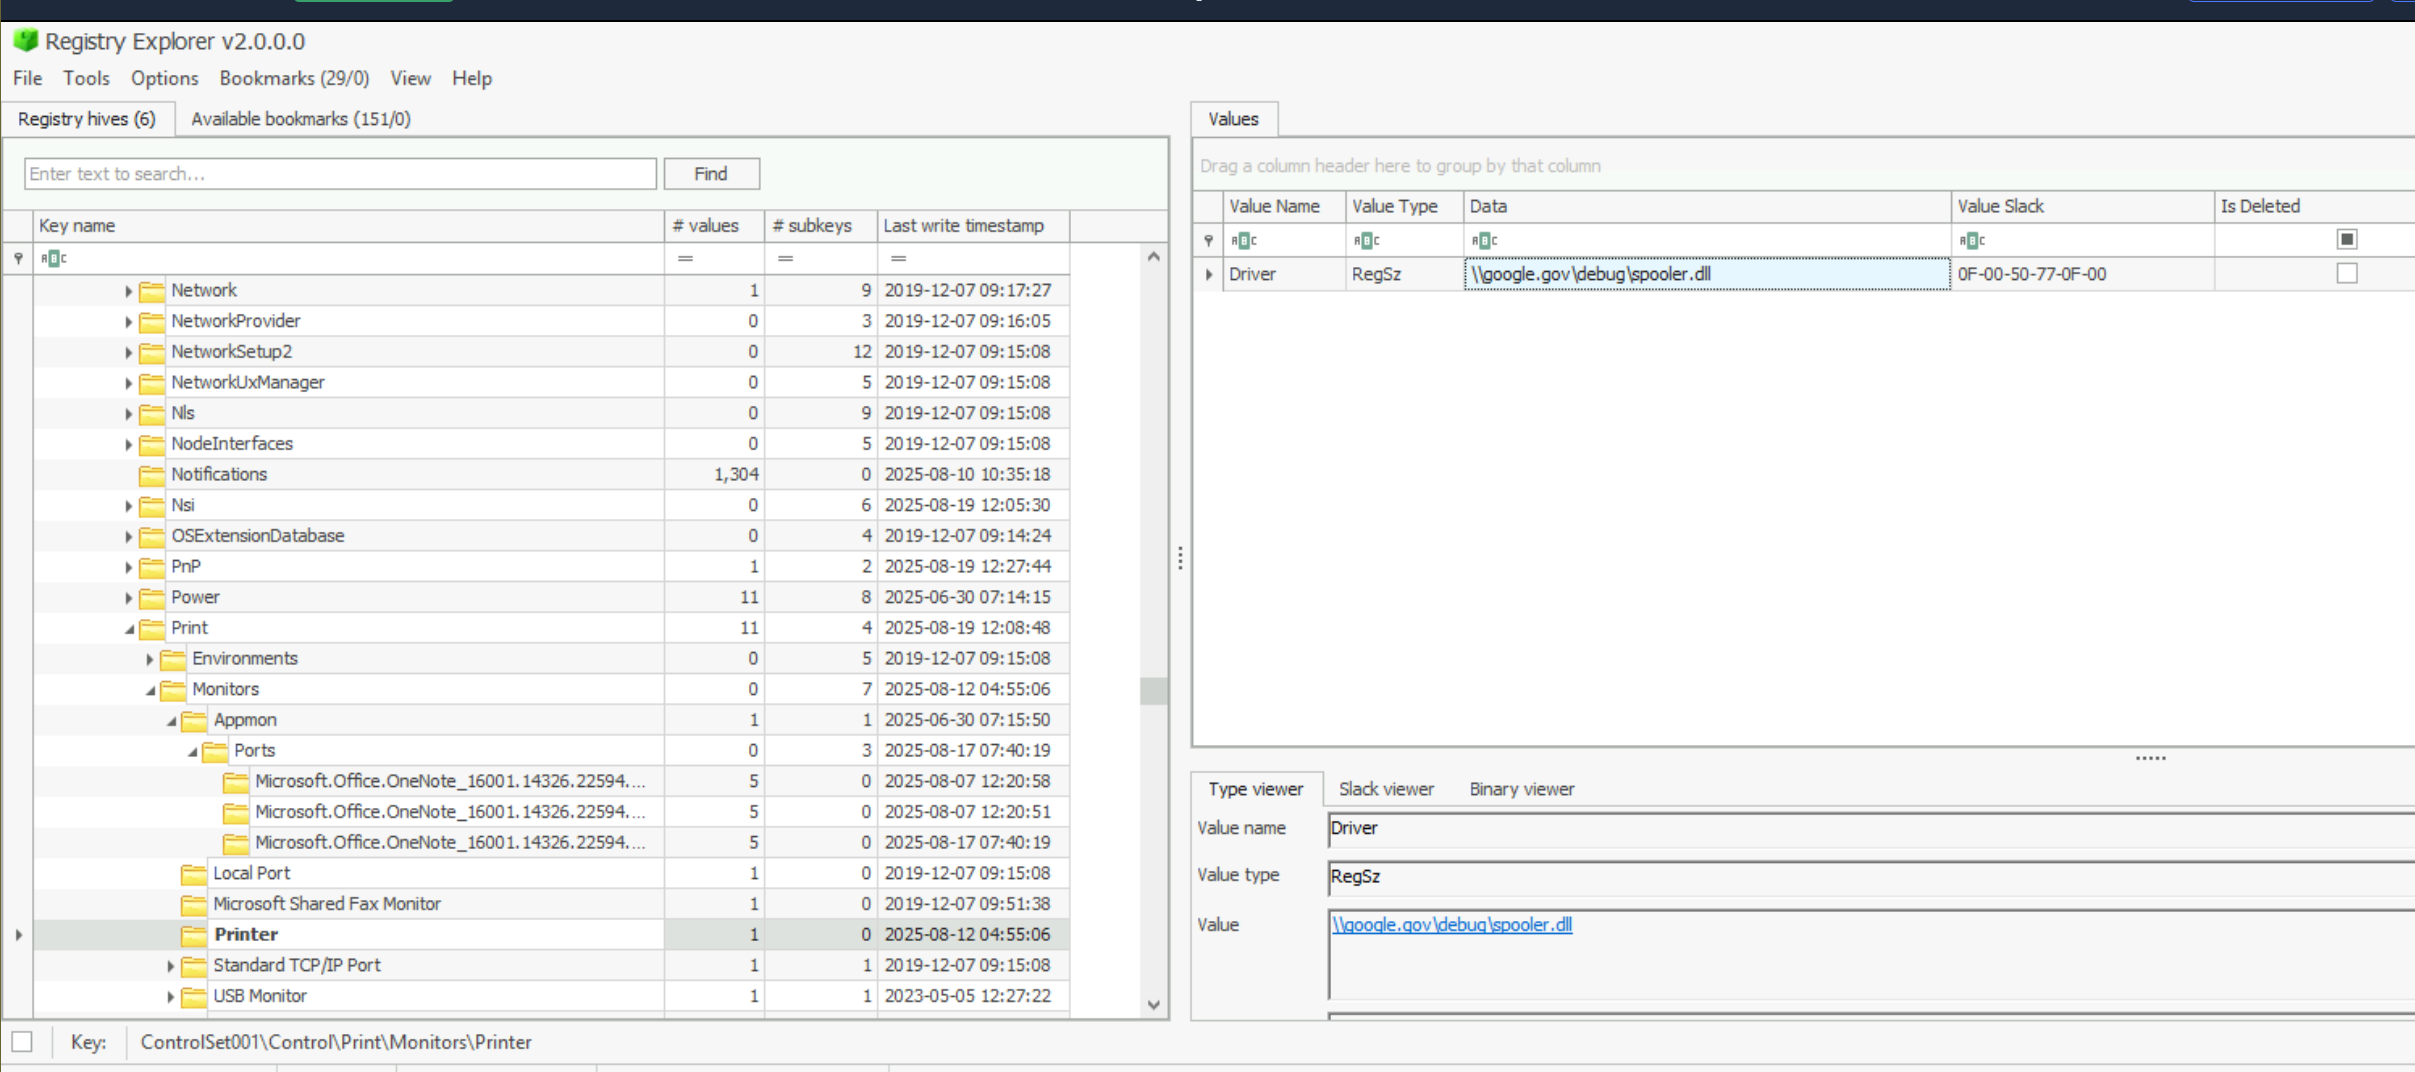Expand the PnP key
This screenshot has width=2415, height=1072.
(129, 567)
